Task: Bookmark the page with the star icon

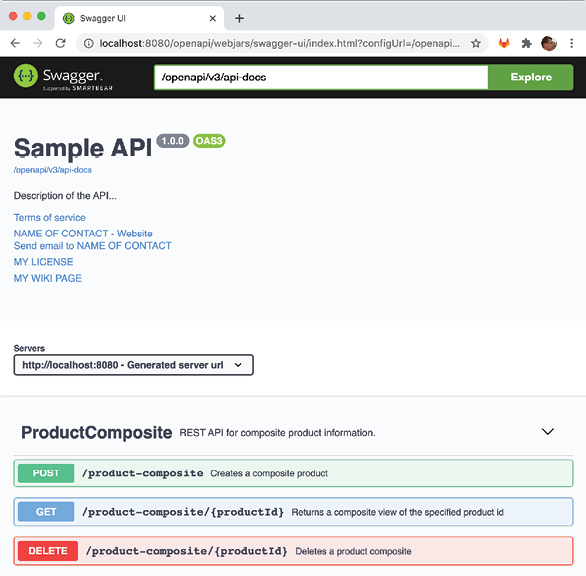Action: click(x=475, y=43)
